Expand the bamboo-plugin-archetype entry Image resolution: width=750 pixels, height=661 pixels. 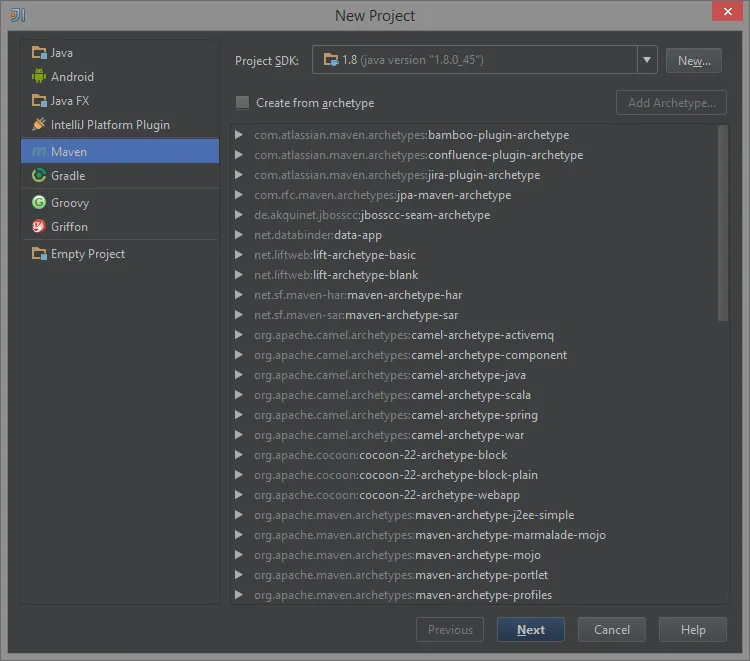pyautogui.click(x=239, y=135)
